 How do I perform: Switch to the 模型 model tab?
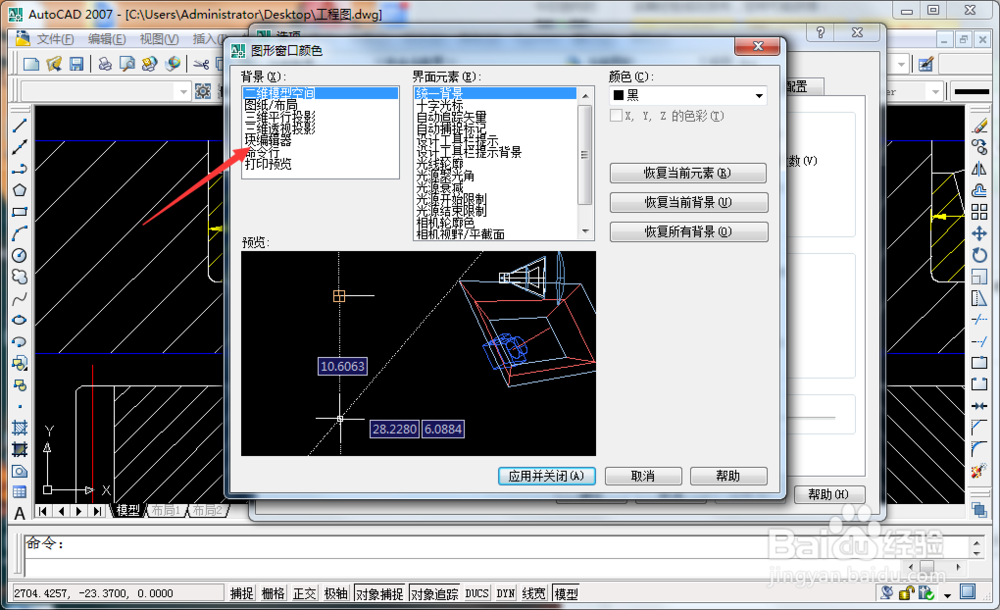[128, 510]
